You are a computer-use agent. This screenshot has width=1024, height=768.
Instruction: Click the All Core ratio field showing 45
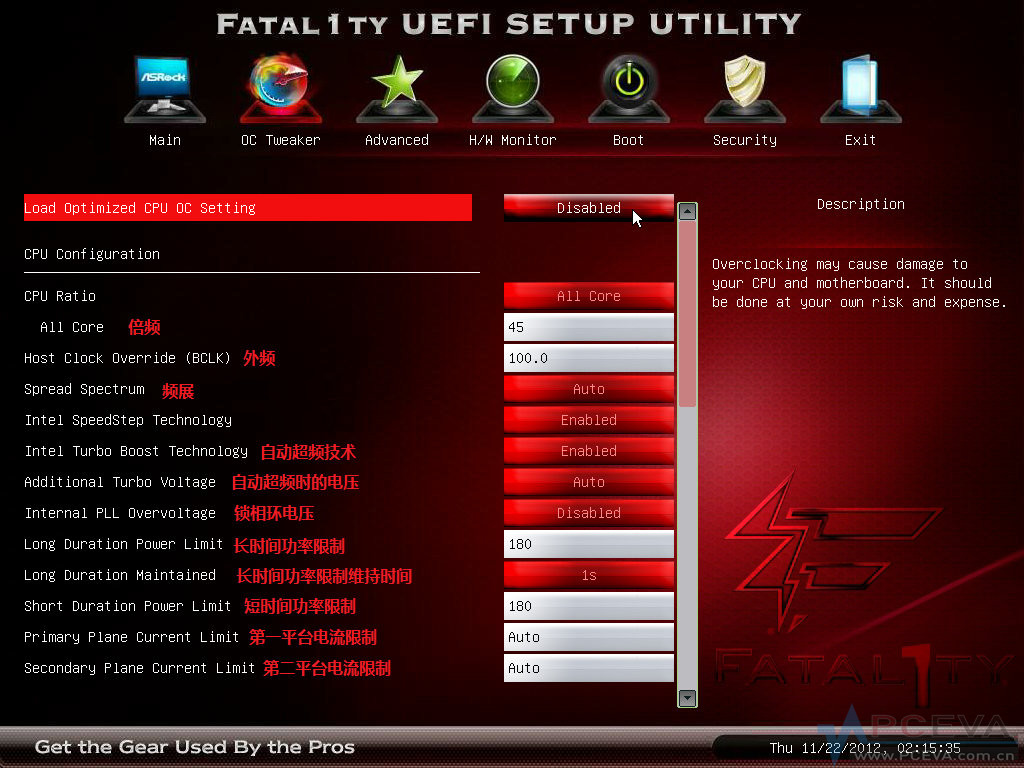tap(588, 327)
